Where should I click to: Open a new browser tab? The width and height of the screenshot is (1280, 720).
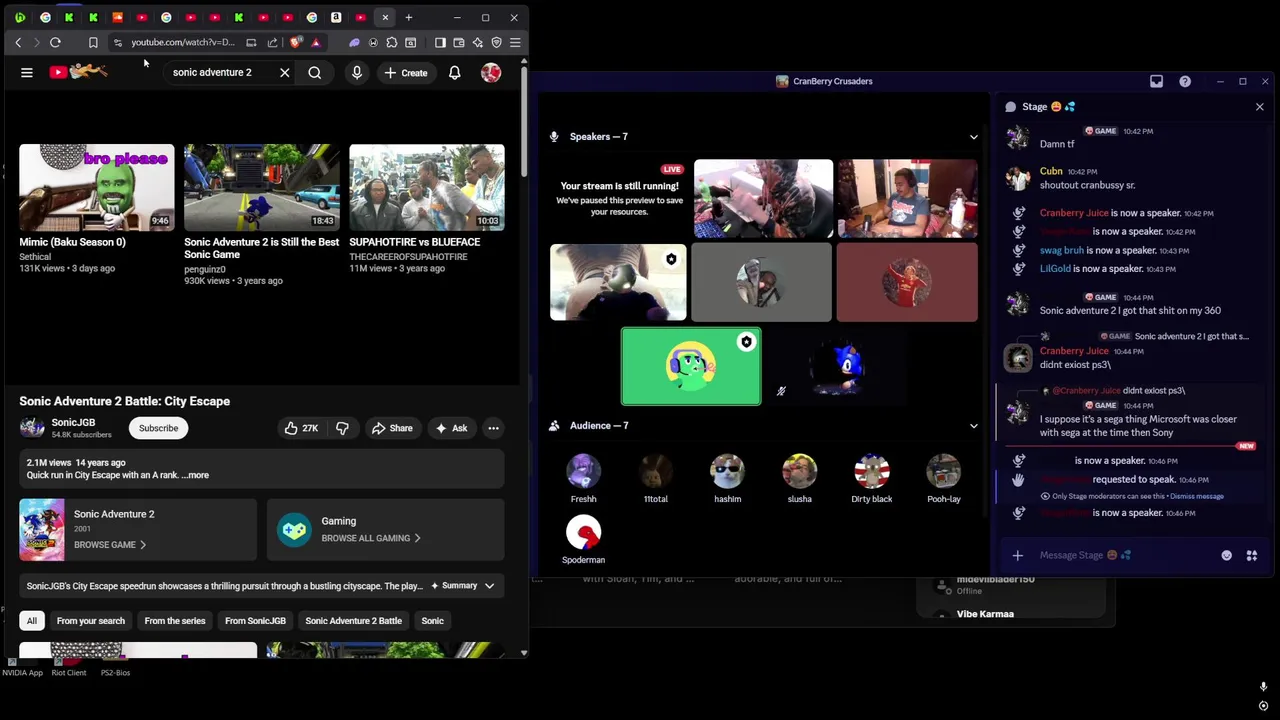pyautogui.click(x=408, y=17)
